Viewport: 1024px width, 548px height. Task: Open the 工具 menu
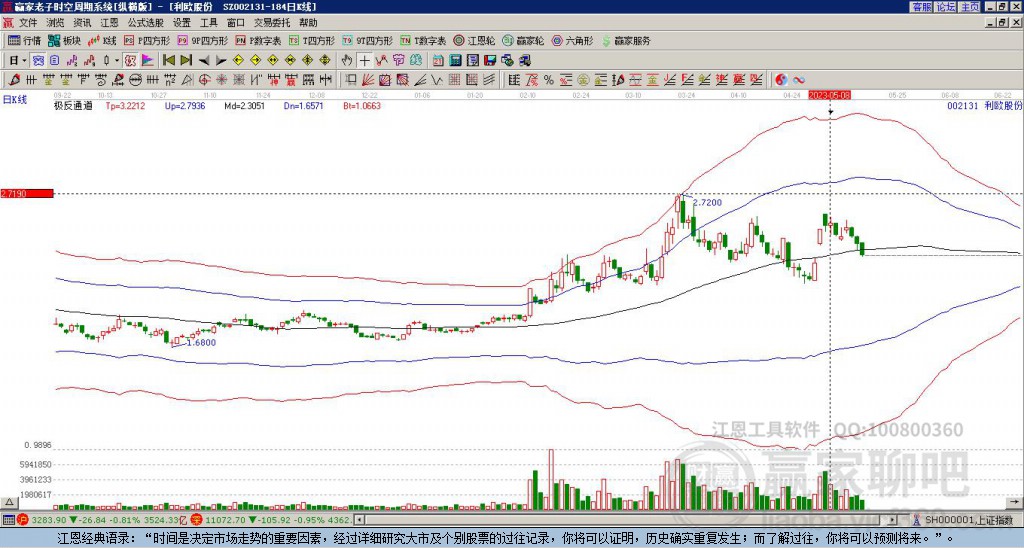[x=208, y=23]
